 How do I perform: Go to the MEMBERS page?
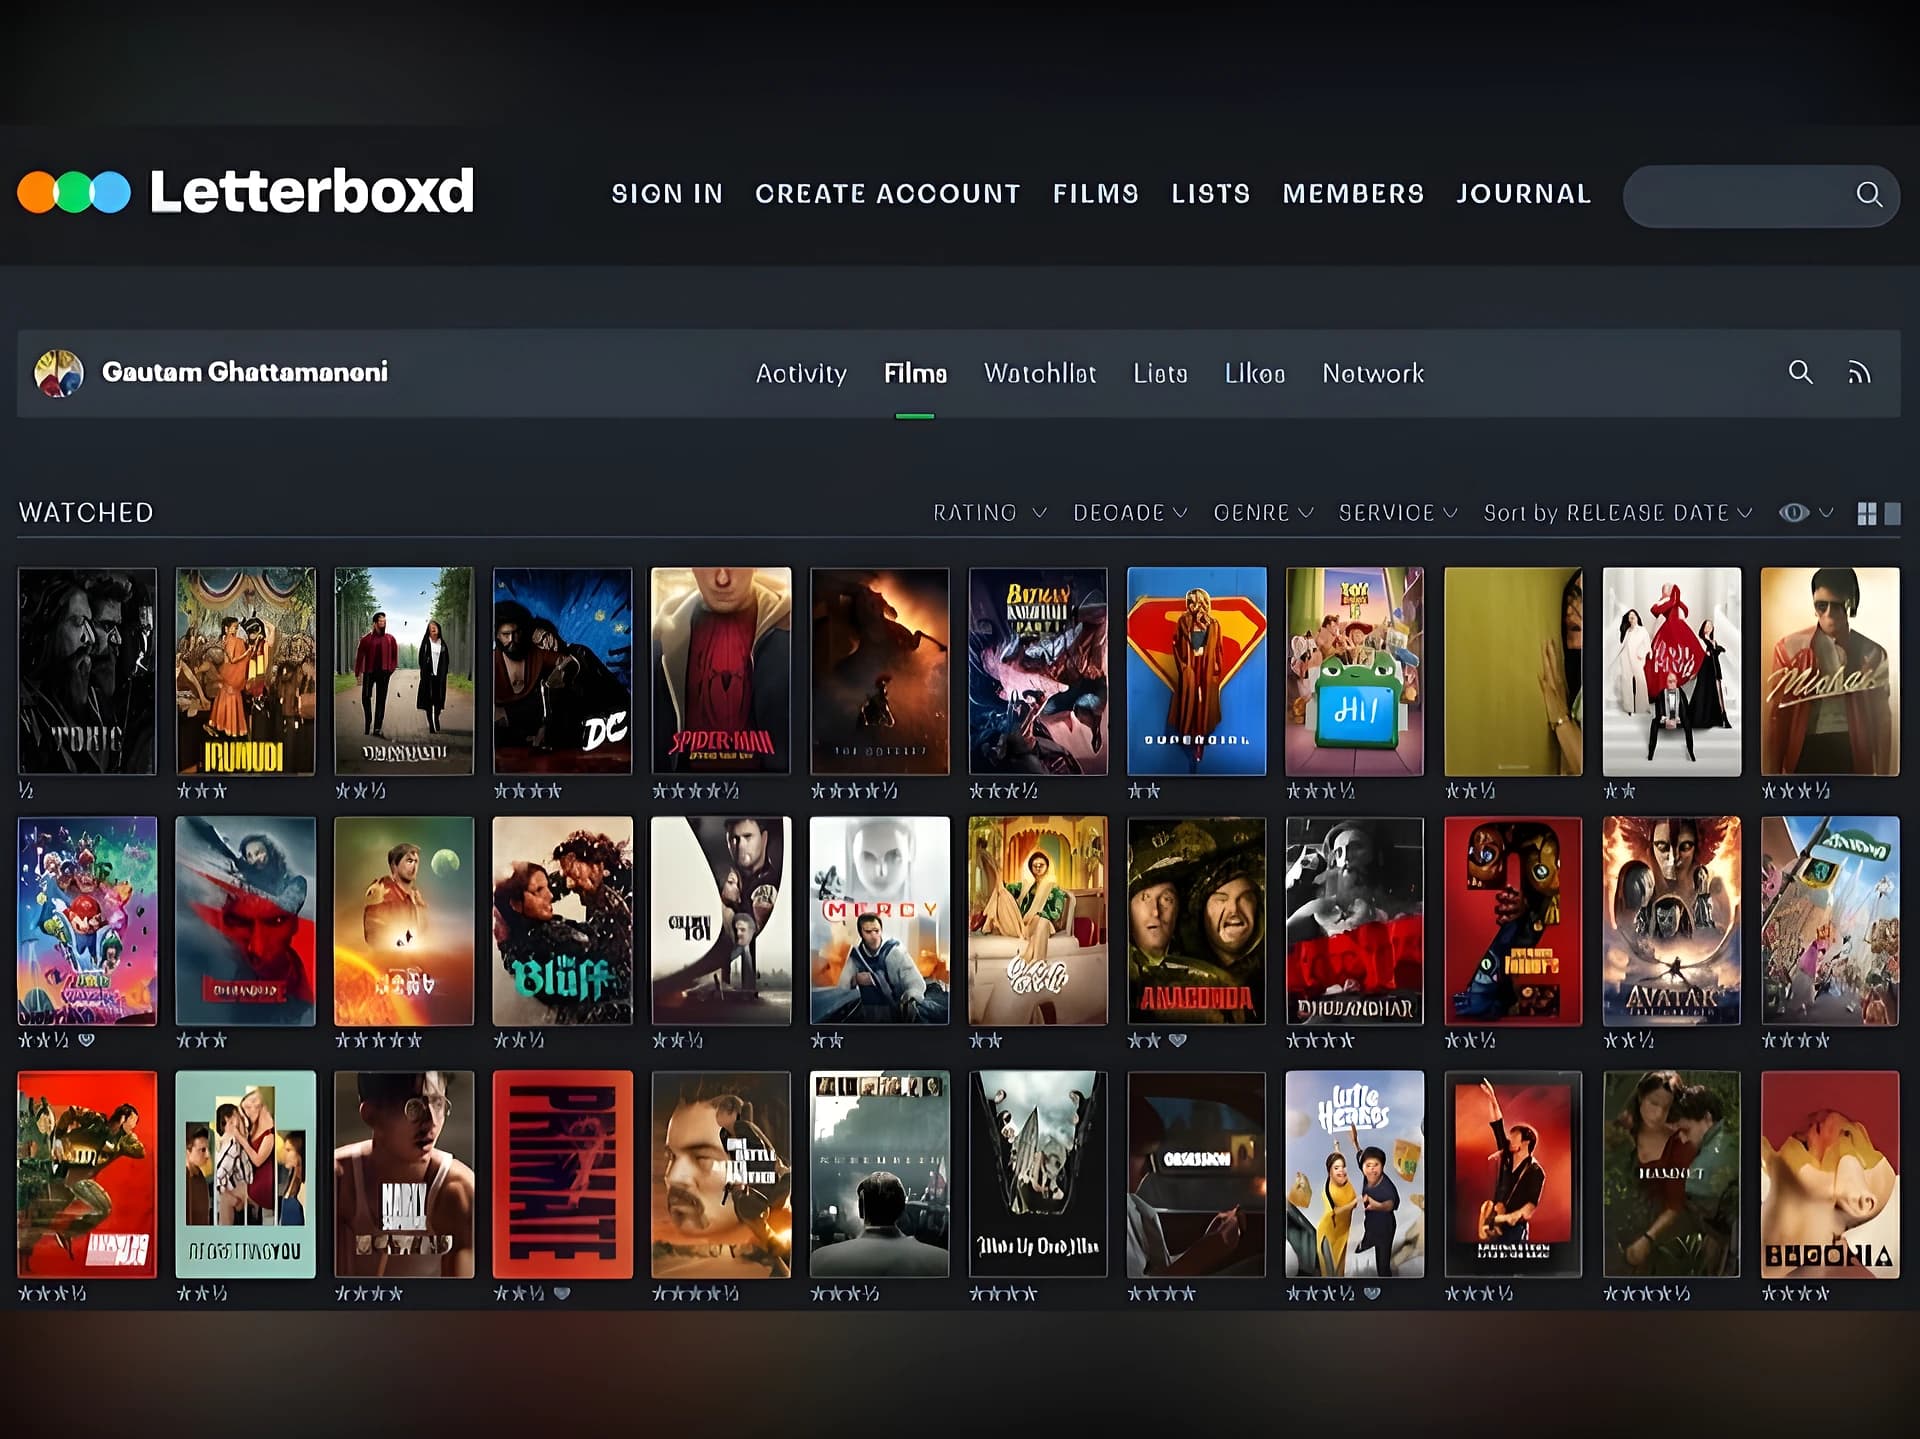(1353, 194)
